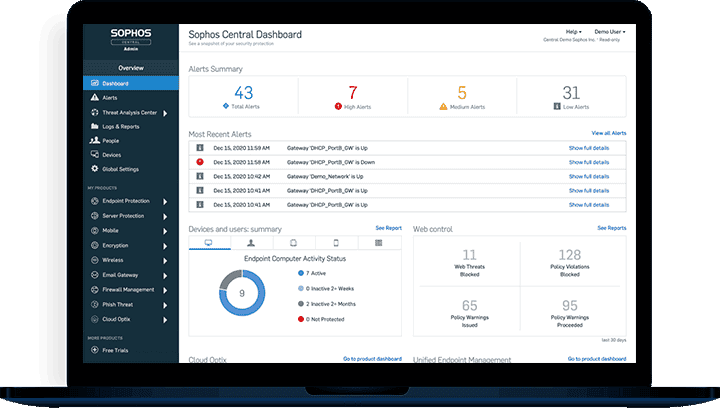
Task: Click the Phish Threat icon
Action: [x=95, y=304]
